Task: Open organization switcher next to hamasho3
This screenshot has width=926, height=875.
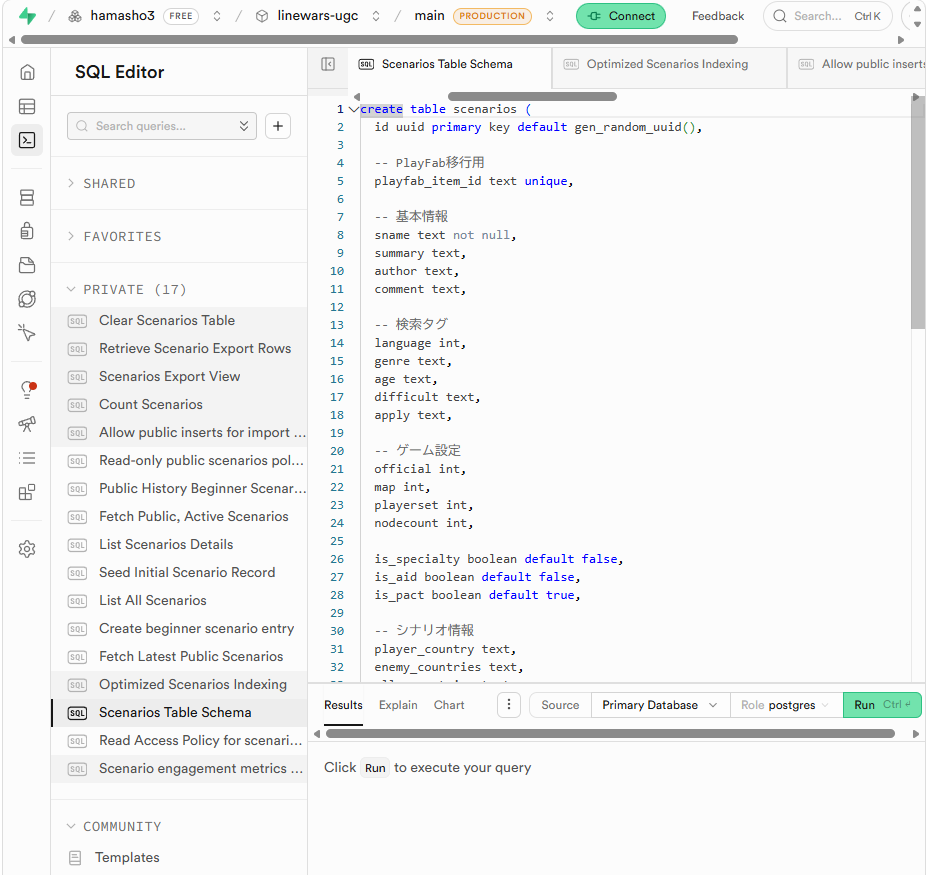Action: pos(217,16)
